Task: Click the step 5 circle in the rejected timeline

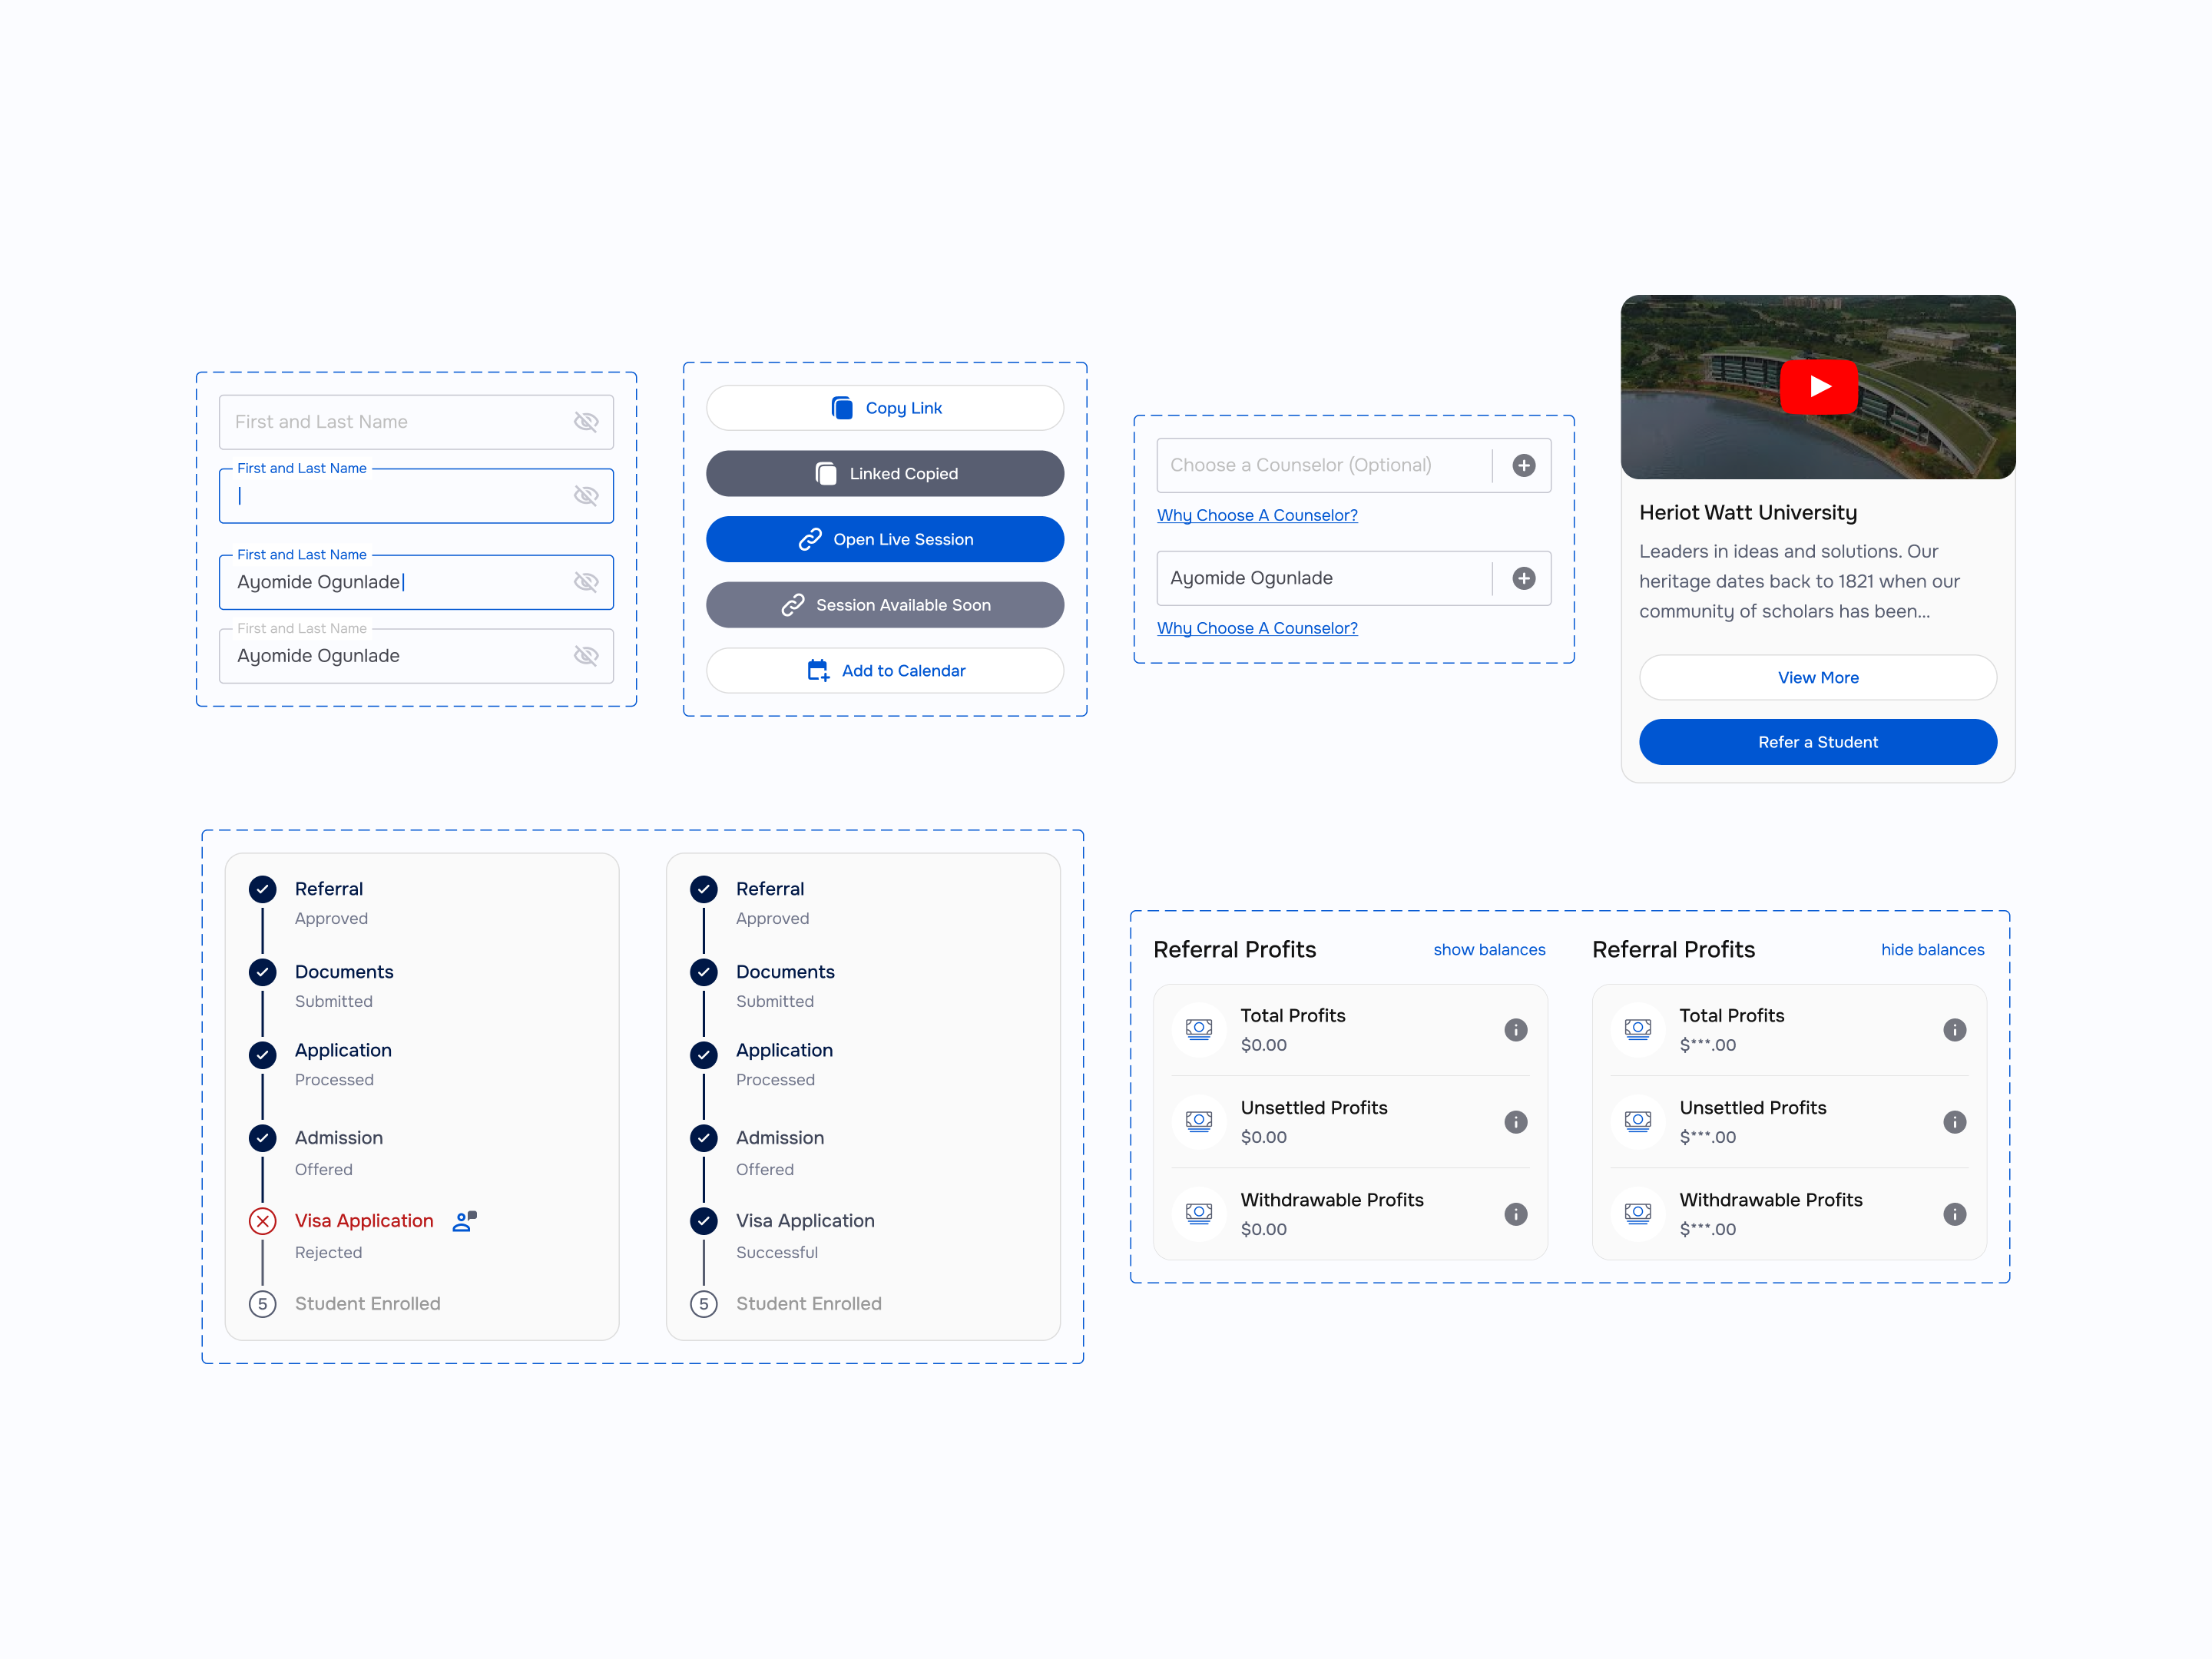Action: pos(263,1304)
